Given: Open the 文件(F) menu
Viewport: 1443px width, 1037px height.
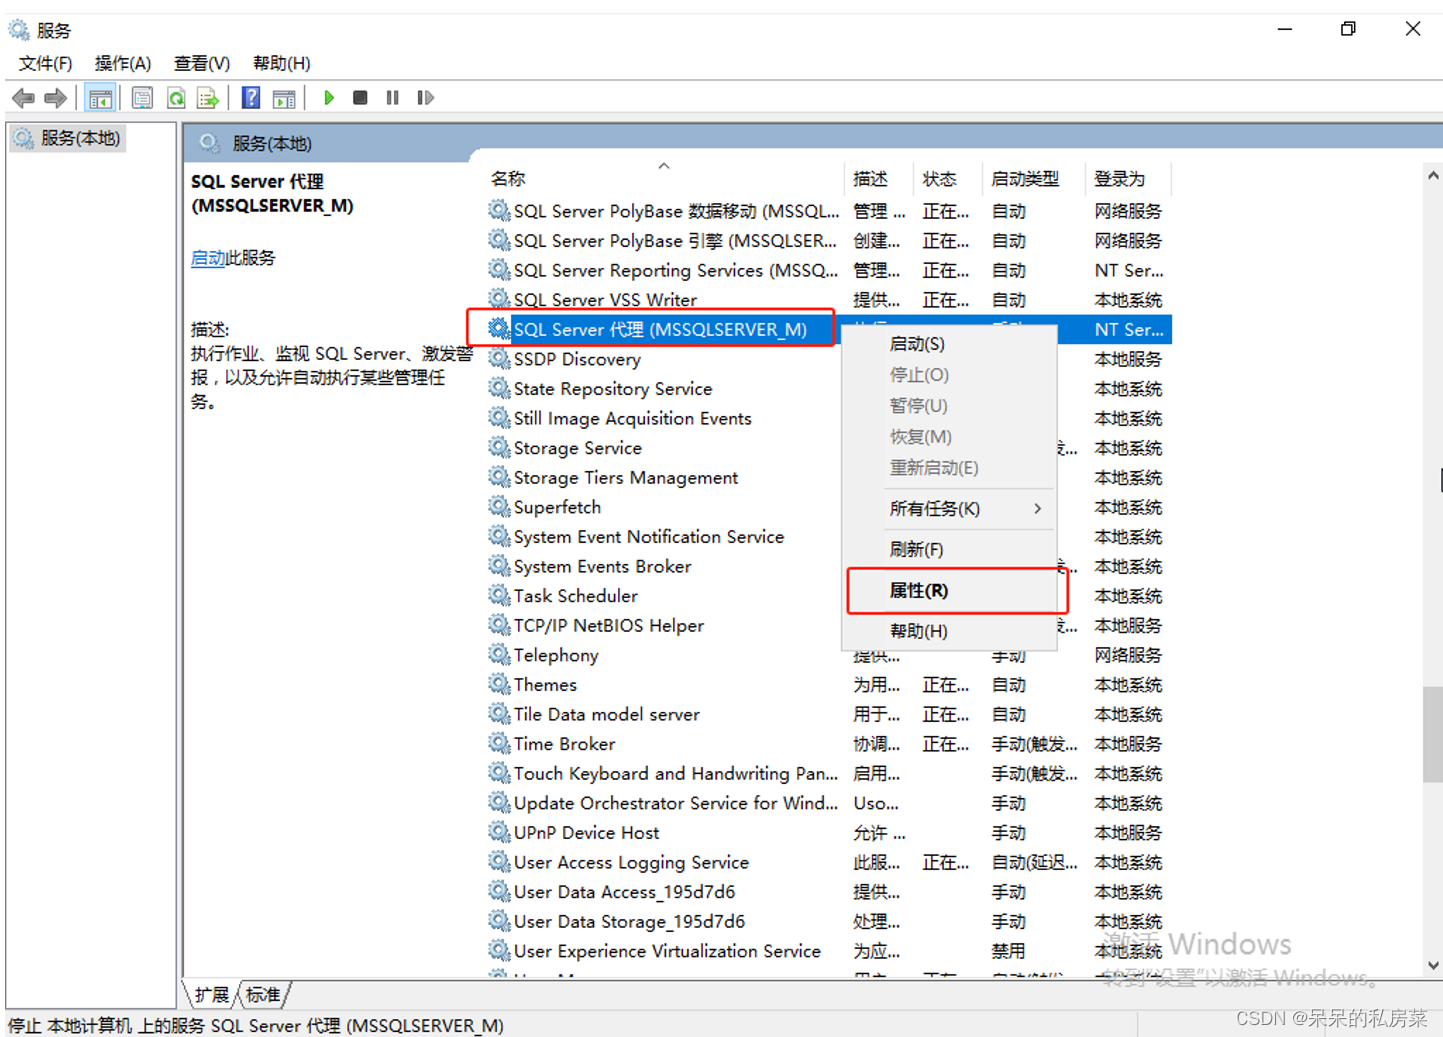Looking at the screenshot, I should click(45, 63).
